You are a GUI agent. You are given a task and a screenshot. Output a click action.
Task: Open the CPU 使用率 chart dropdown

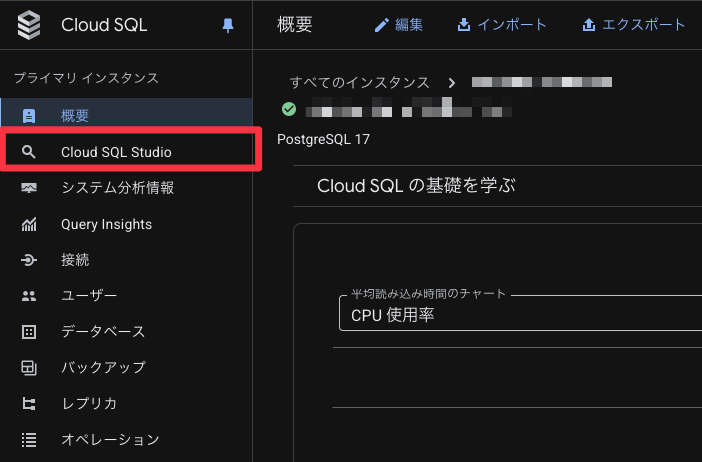pos(518,315)
